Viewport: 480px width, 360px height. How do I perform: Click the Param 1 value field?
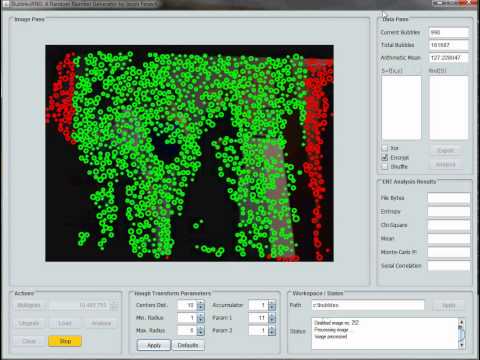(258, 318)
